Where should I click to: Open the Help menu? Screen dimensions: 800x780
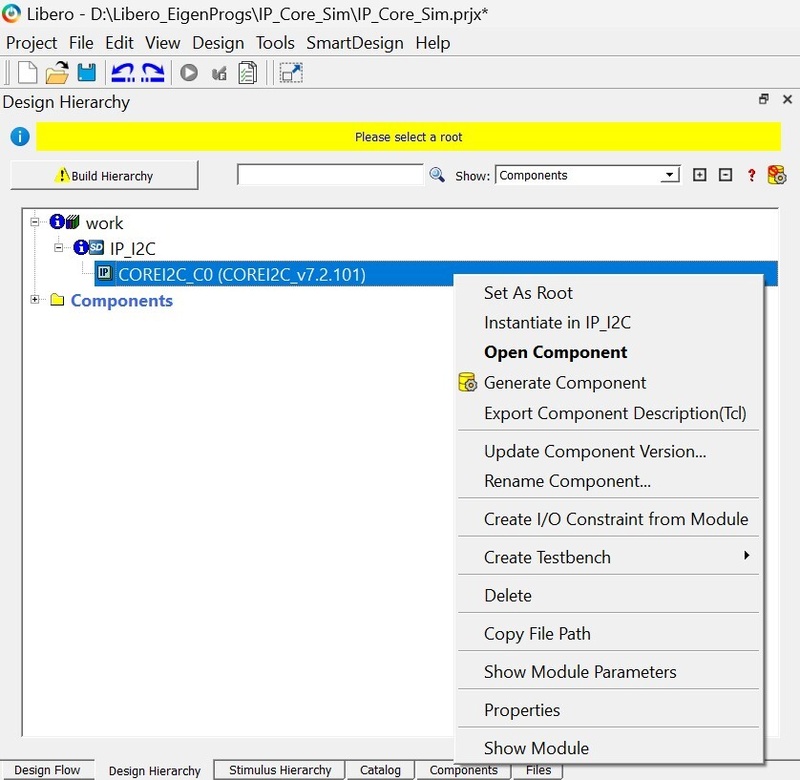tap(433, 43)
